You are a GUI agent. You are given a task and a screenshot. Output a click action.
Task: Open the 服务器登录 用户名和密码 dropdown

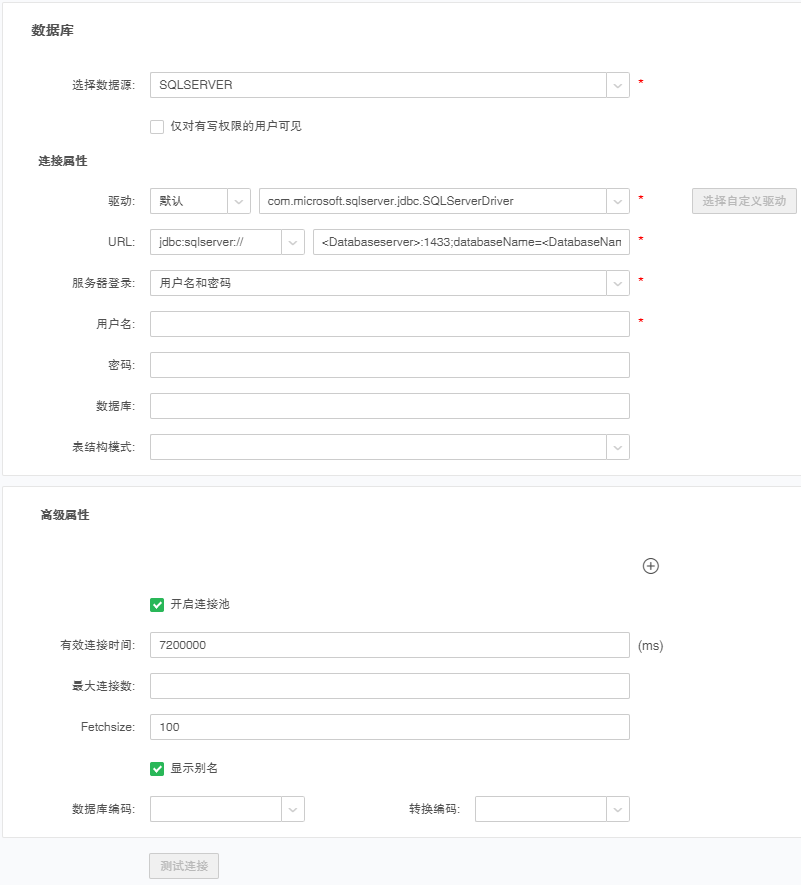click(x=389, y=283)
